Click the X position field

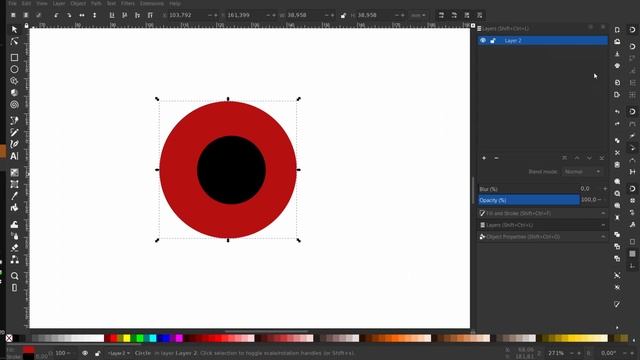[x=187, y=15]
